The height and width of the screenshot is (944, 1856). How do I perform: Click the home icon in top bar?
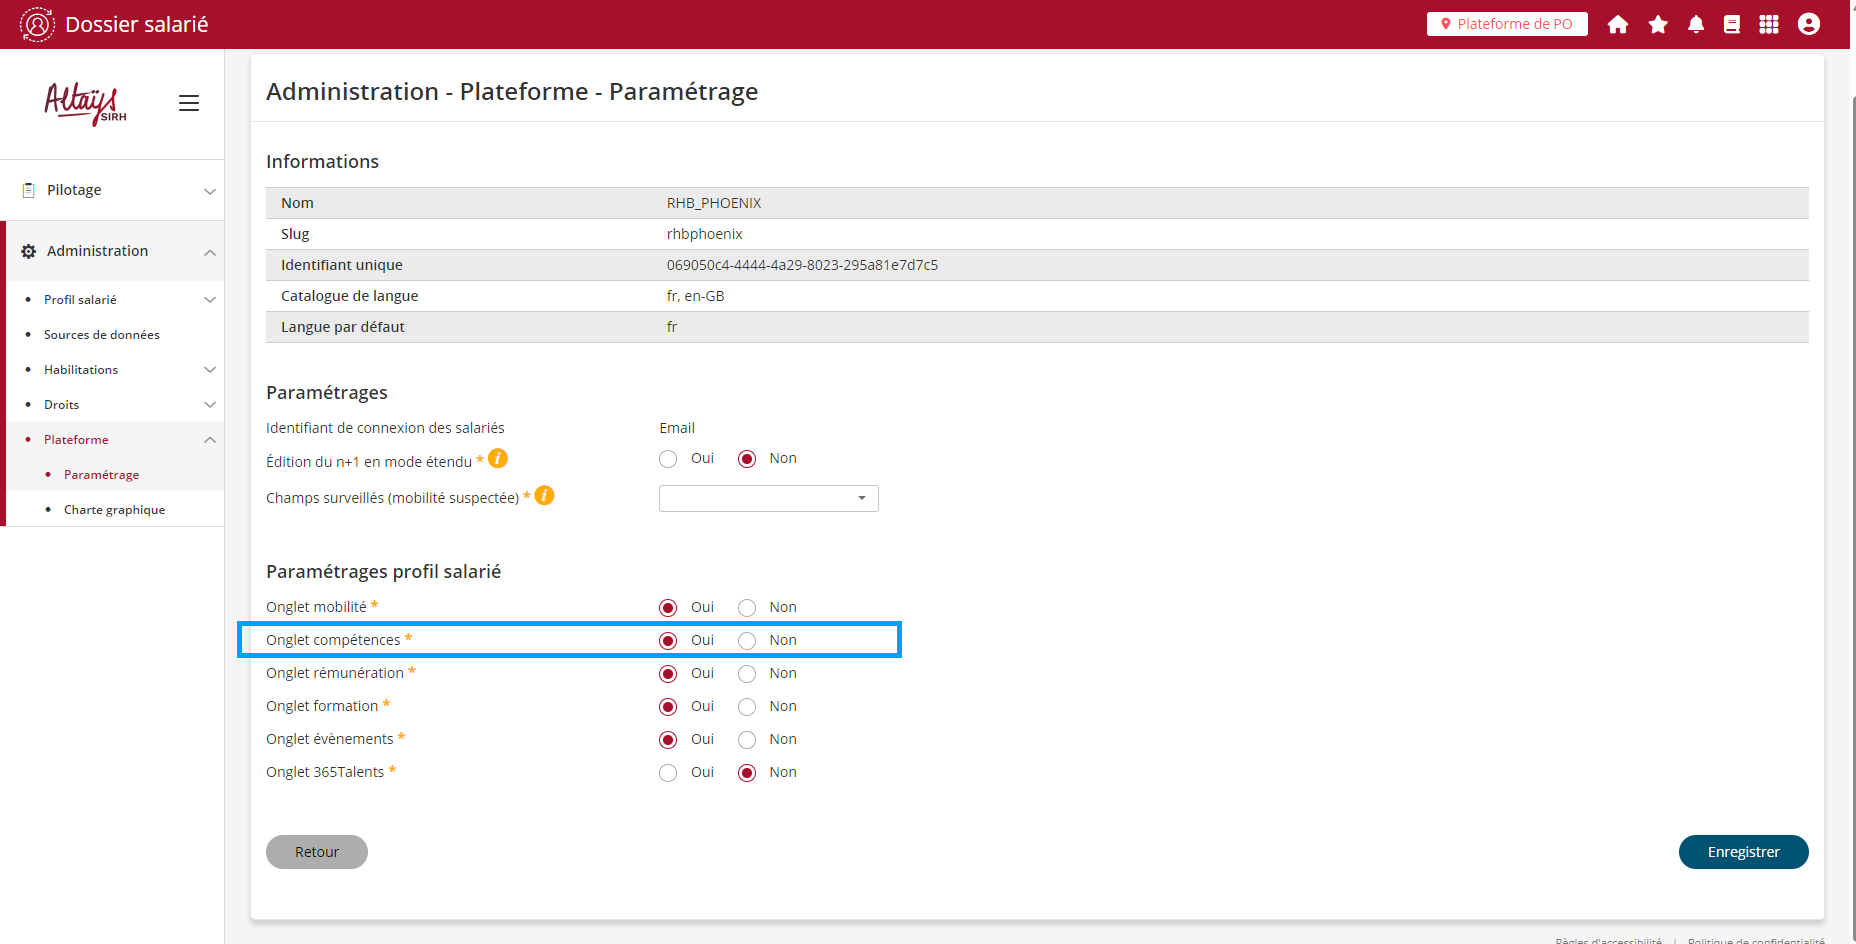click(x=1617, y=24)
